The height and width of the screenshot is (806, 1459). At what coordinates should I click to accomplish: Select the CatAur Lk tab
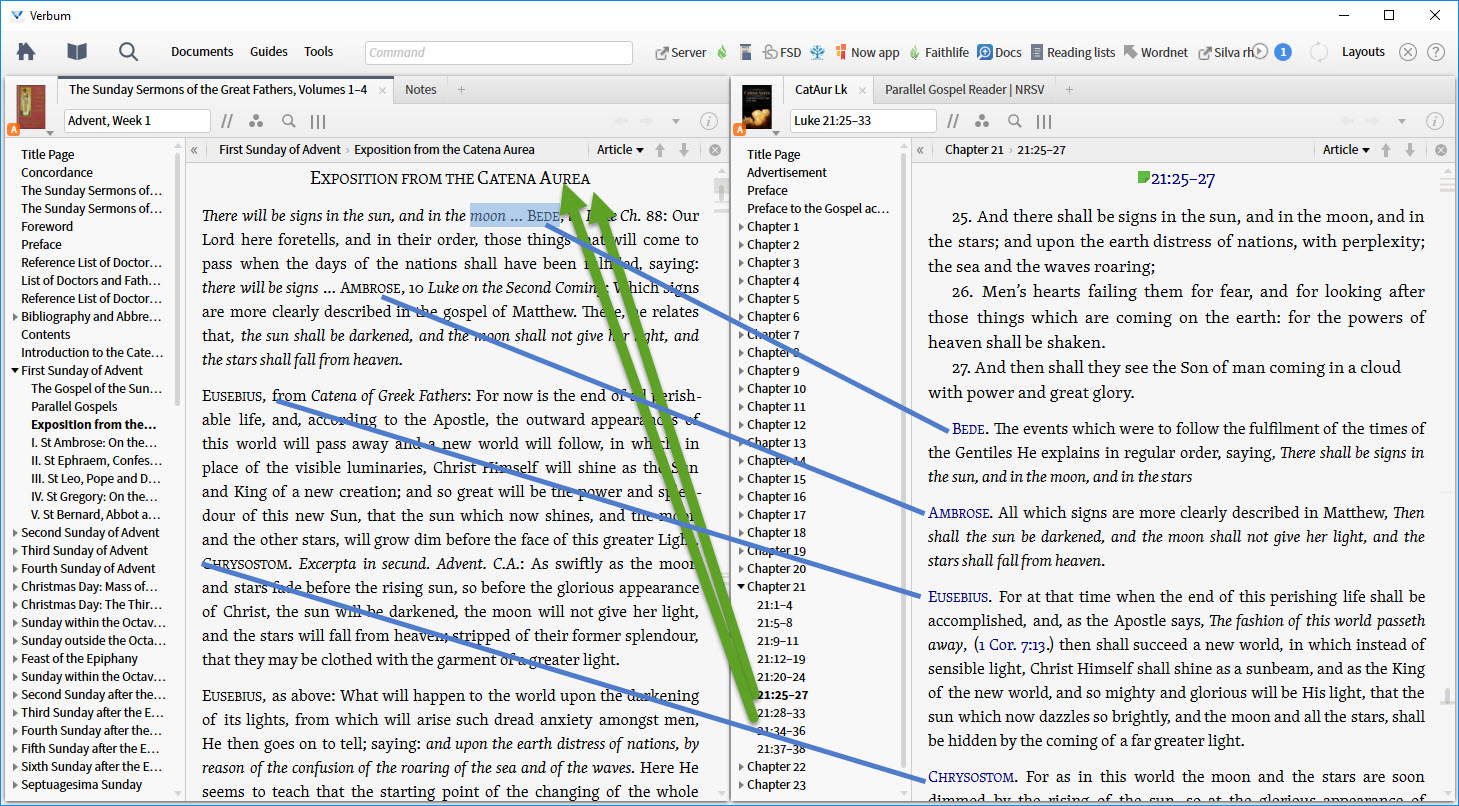[x=821, y=90]
